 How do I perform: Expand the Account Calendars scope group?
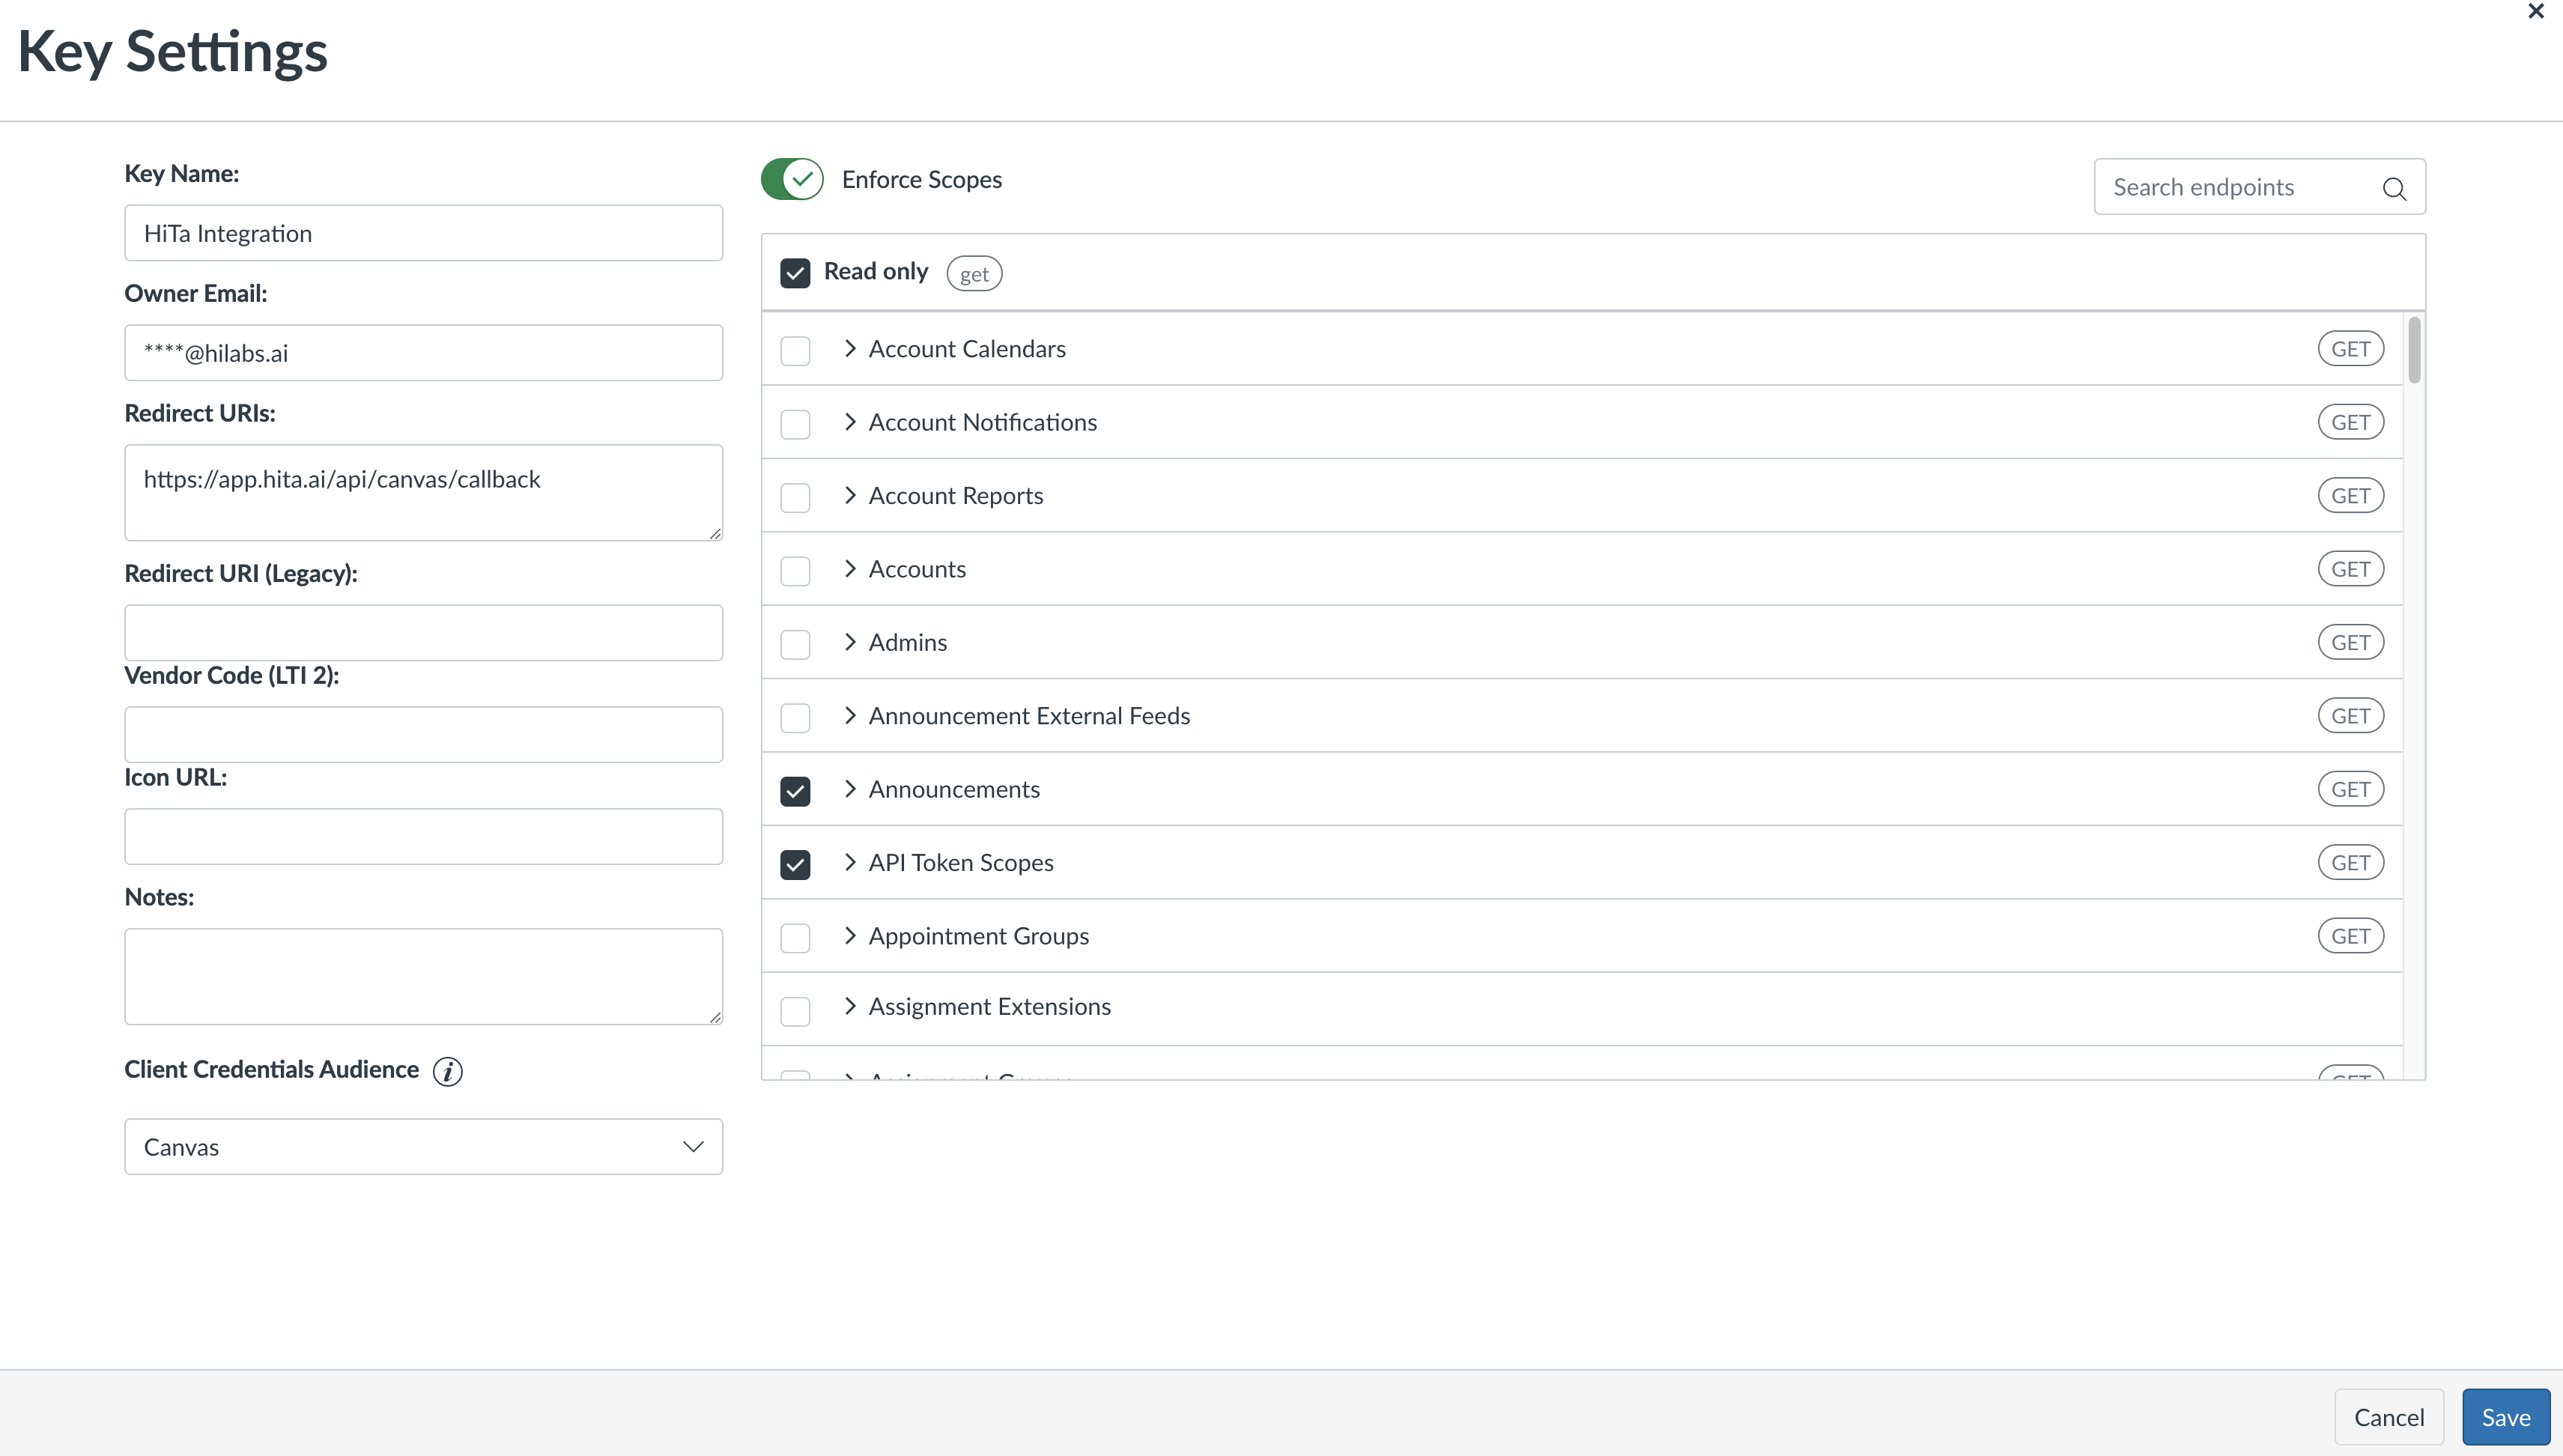(x=850, y=348)
